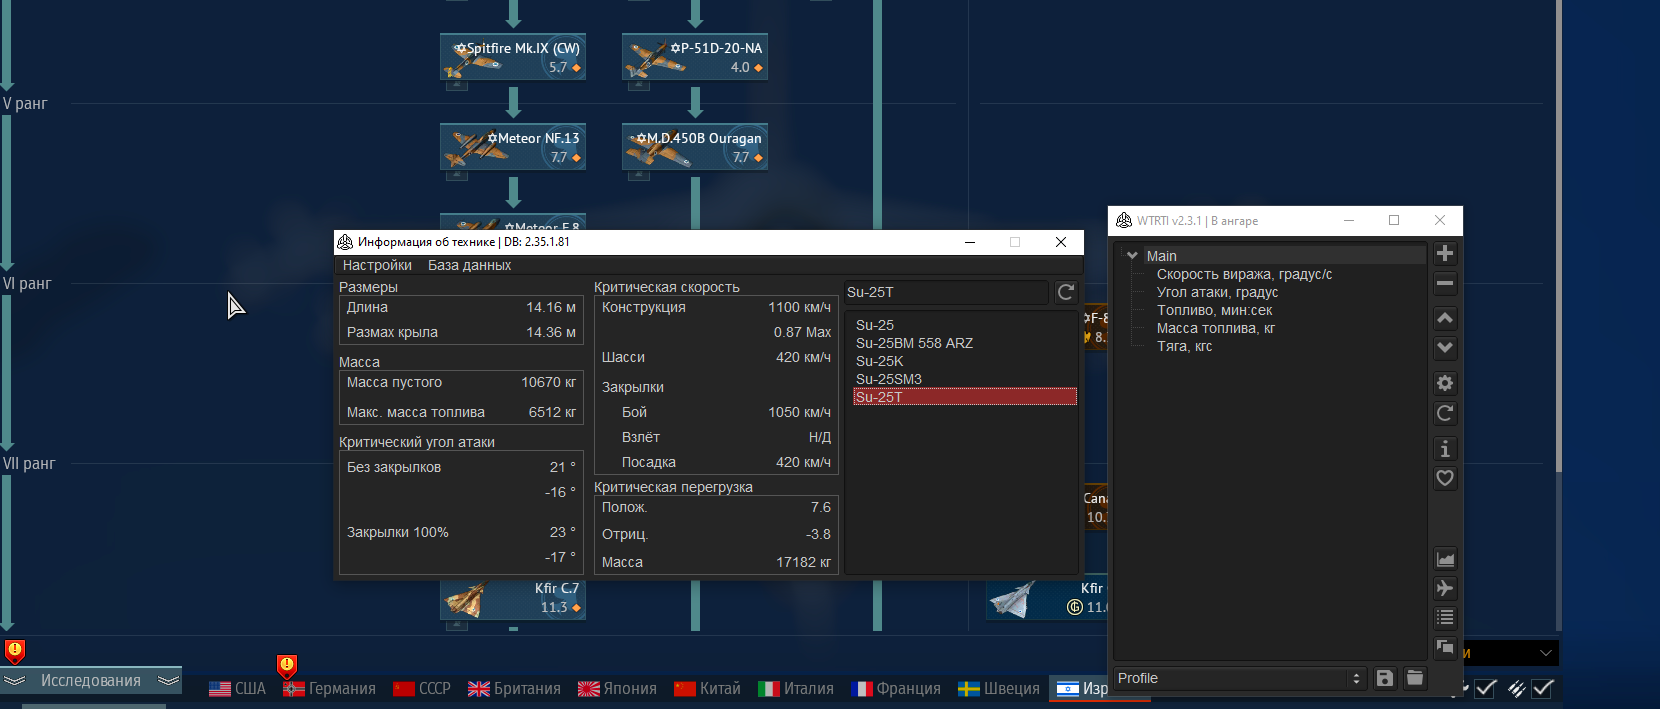Select Скорость виража tree item
1660x709 pixels.
[1244, 274]
